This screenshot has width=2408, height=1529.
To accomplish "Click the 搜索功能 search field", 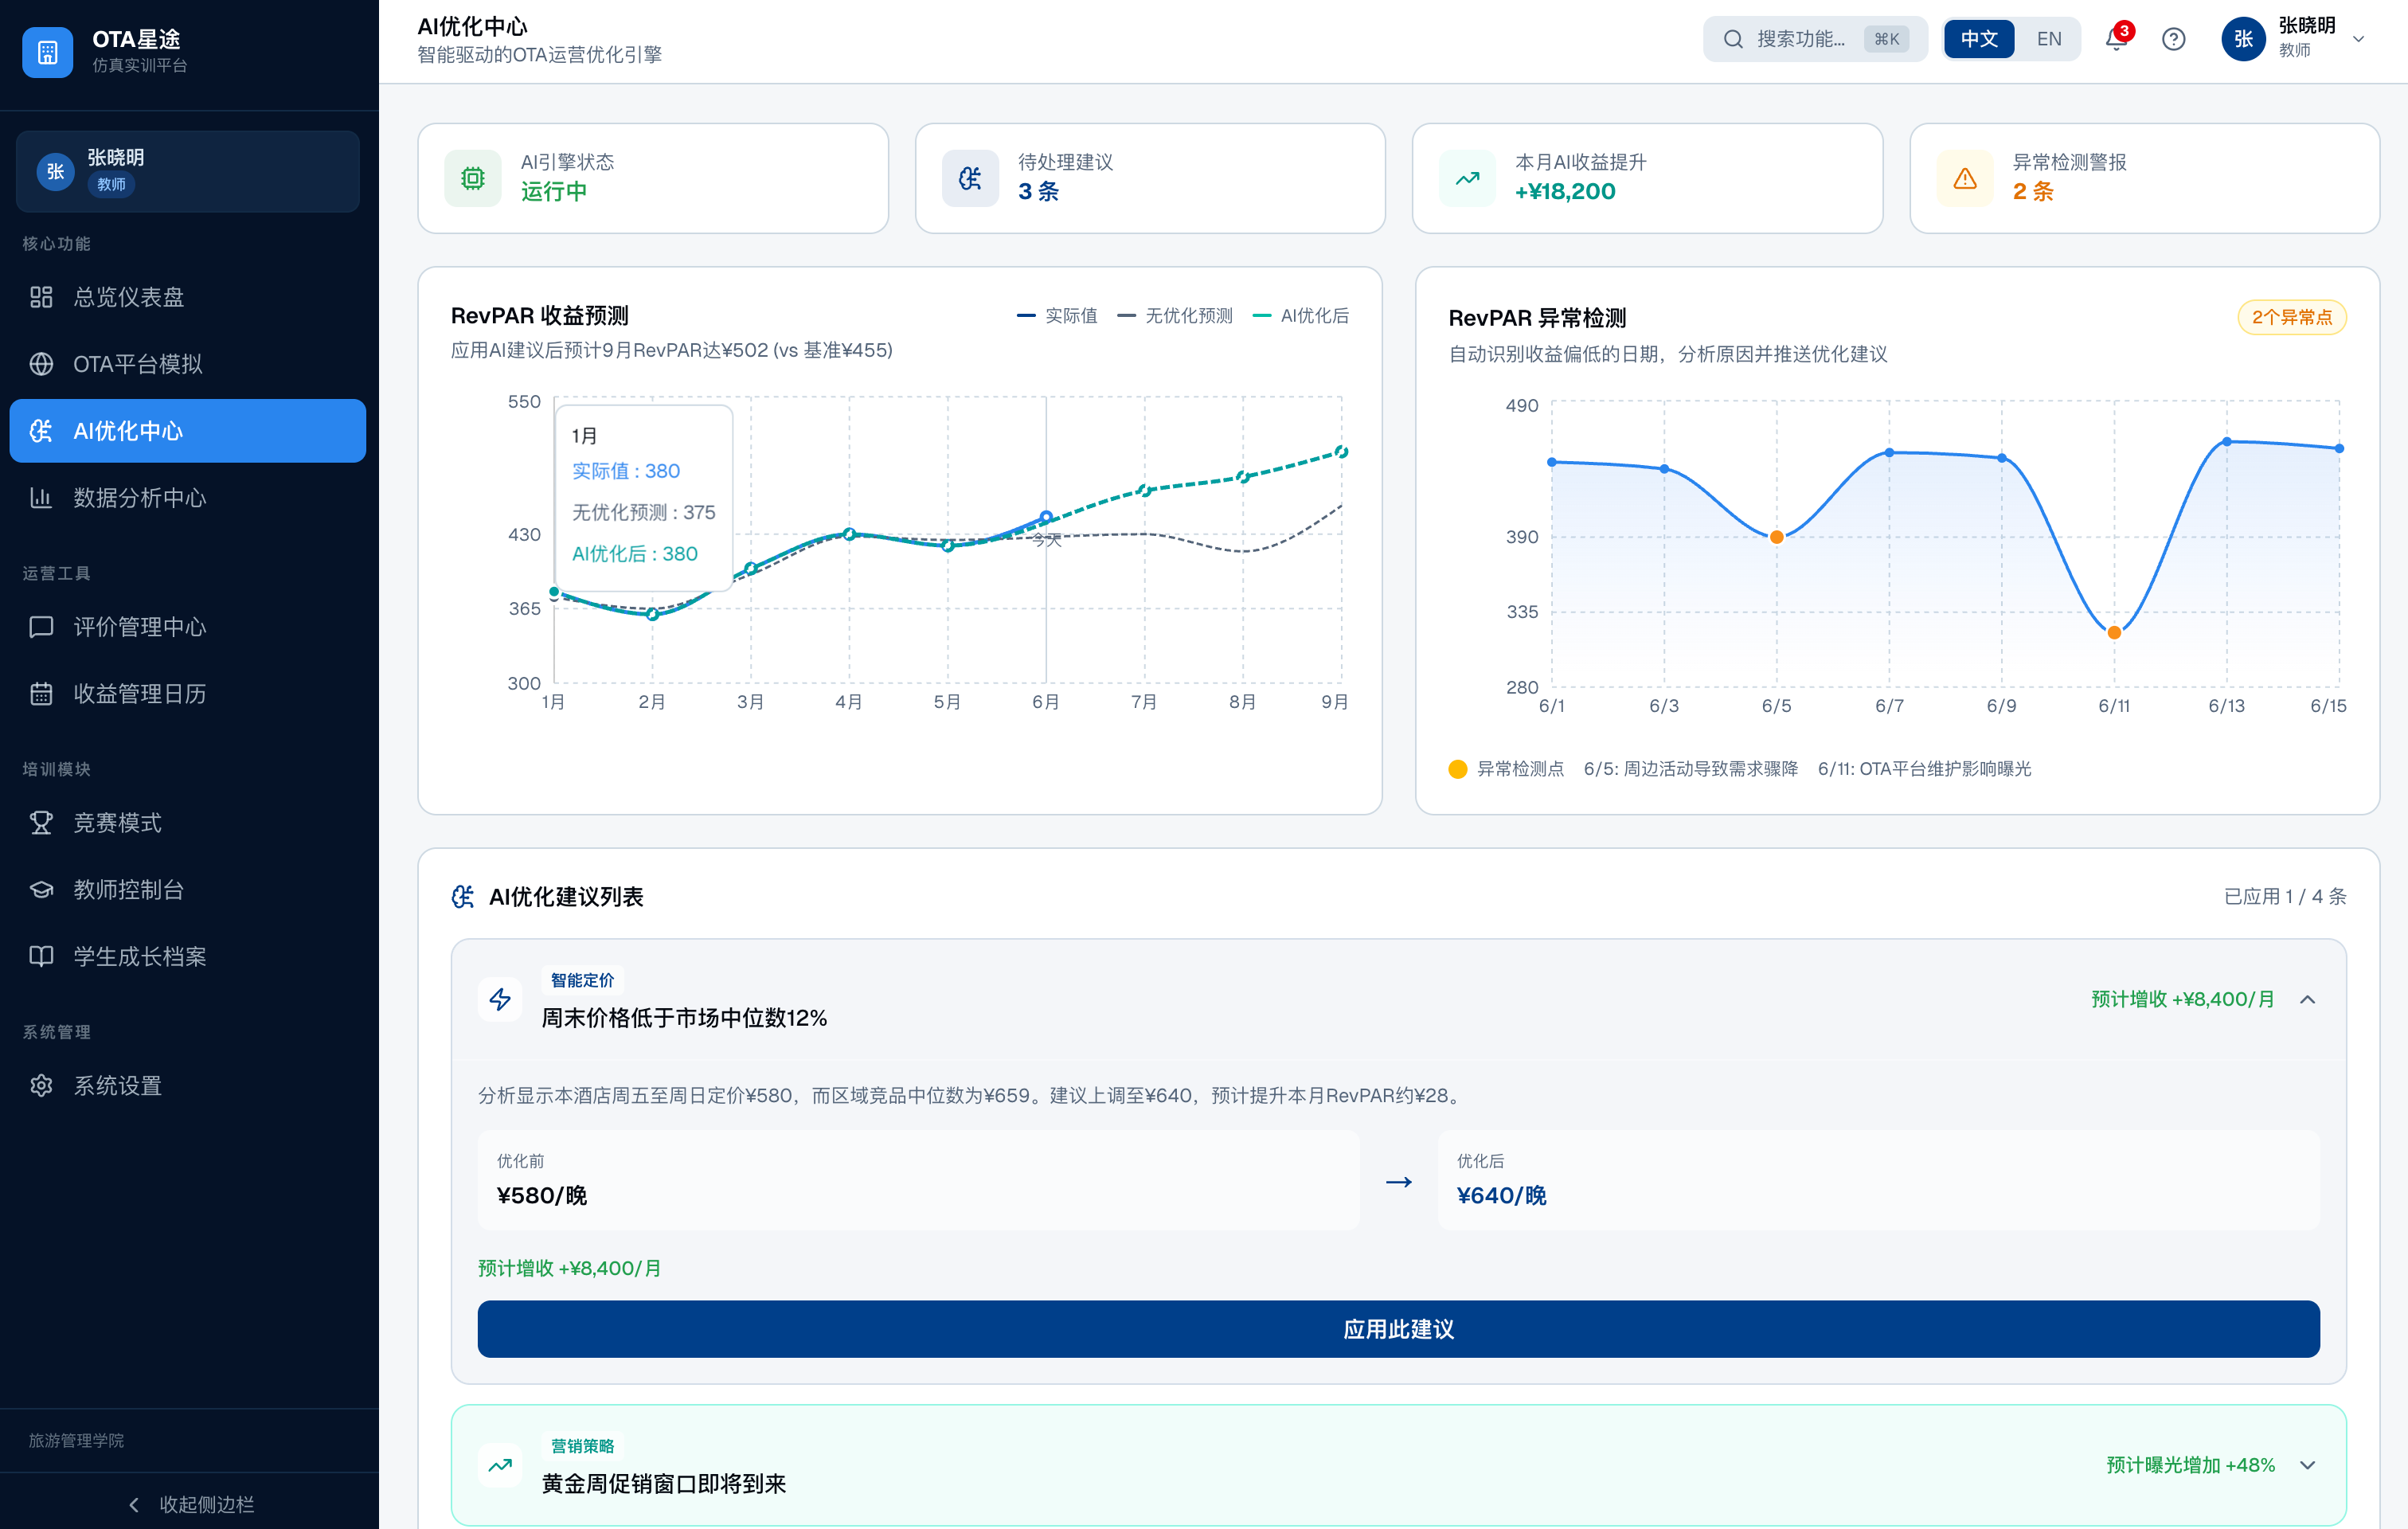I will pos(1800,40).
